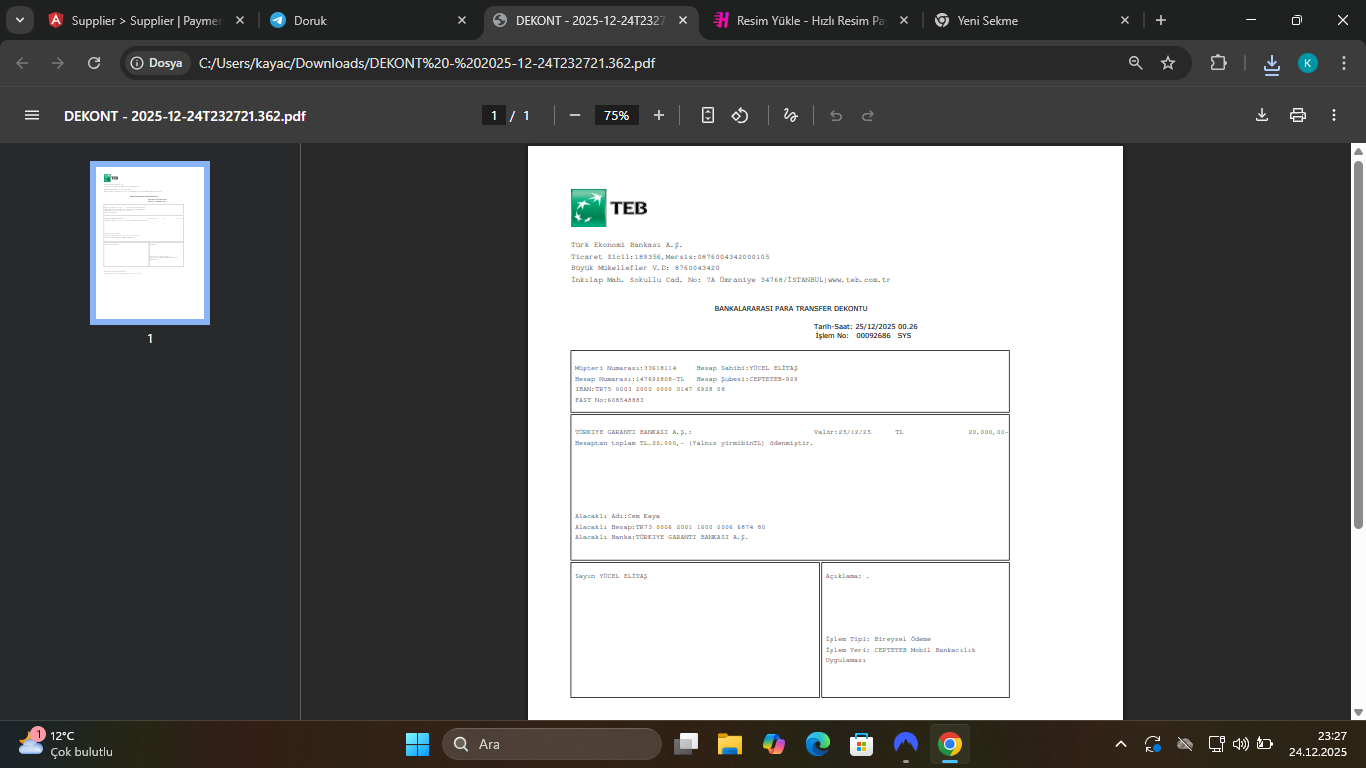
Task: Click the TEB bank logo
Action: [x=609, y=208]
